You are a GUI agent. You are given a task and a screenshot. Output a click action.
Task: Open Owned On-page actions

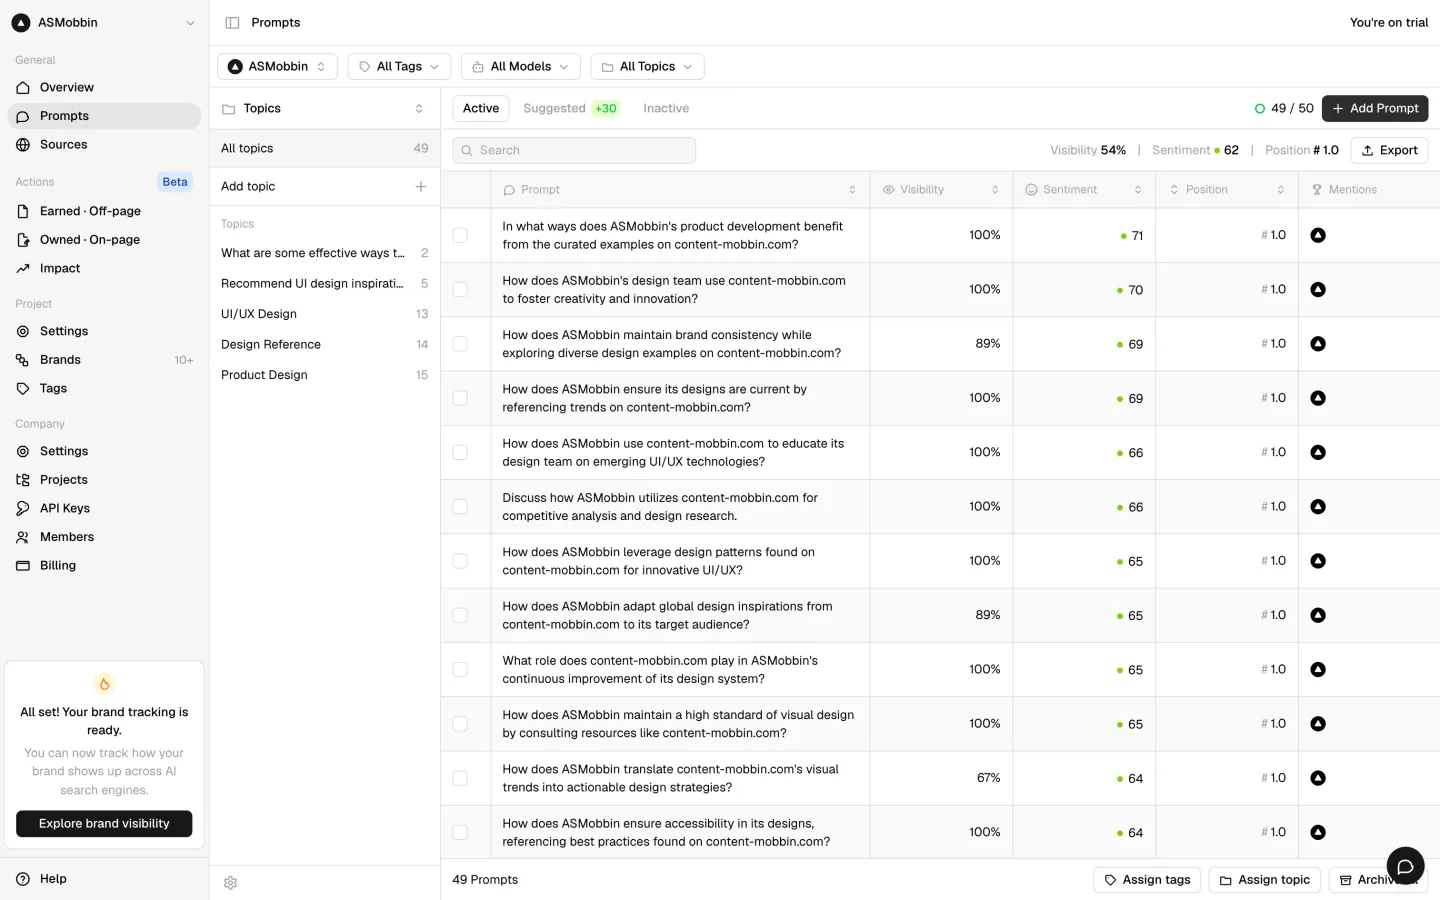click(x=104, y=239)
